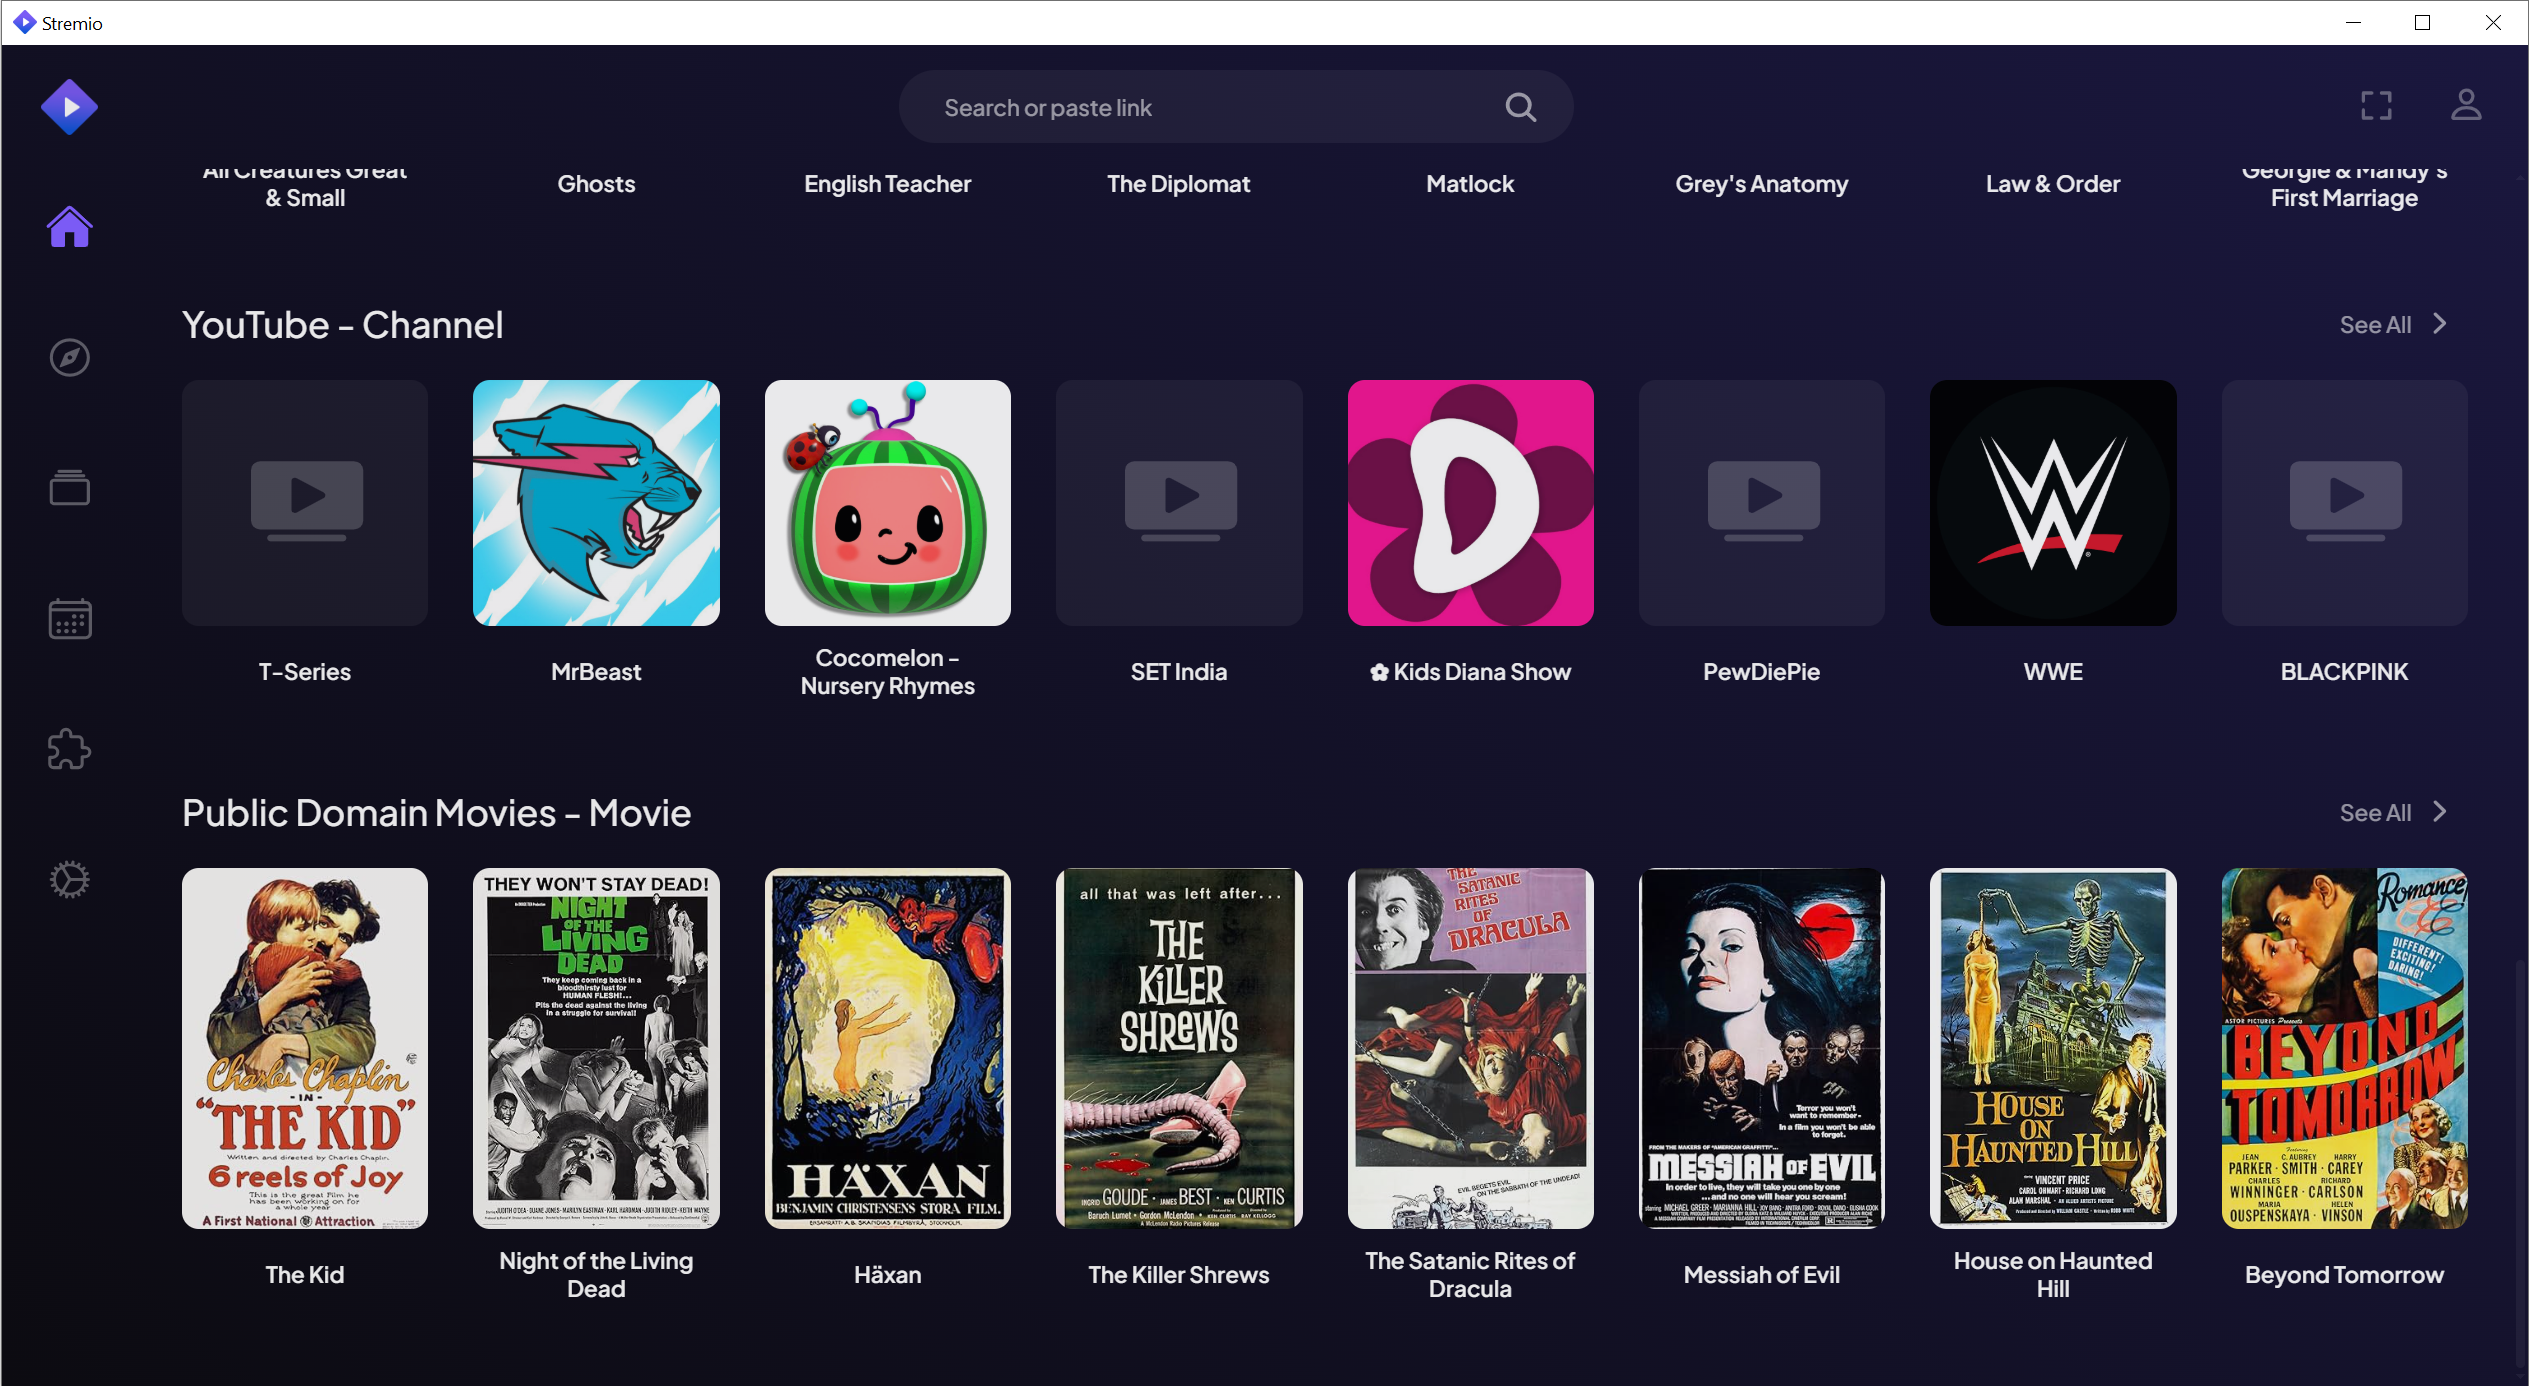Screen dimensions: 2529x1386
Task: Open Settings via the gear icon
Action: point(69,880)
